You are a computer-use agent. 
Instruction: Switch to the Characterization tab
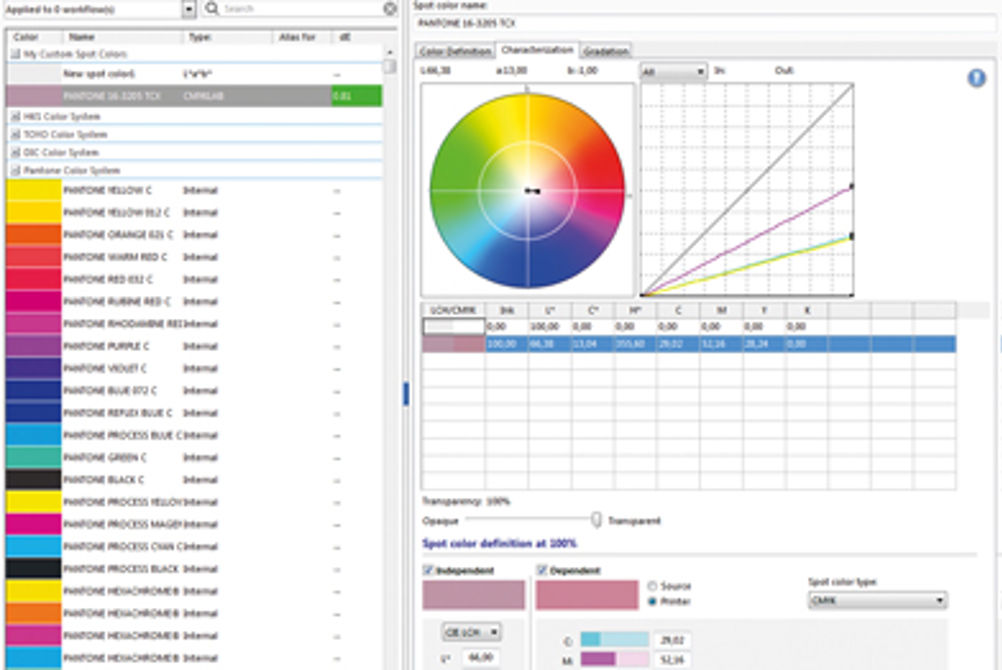537,50
